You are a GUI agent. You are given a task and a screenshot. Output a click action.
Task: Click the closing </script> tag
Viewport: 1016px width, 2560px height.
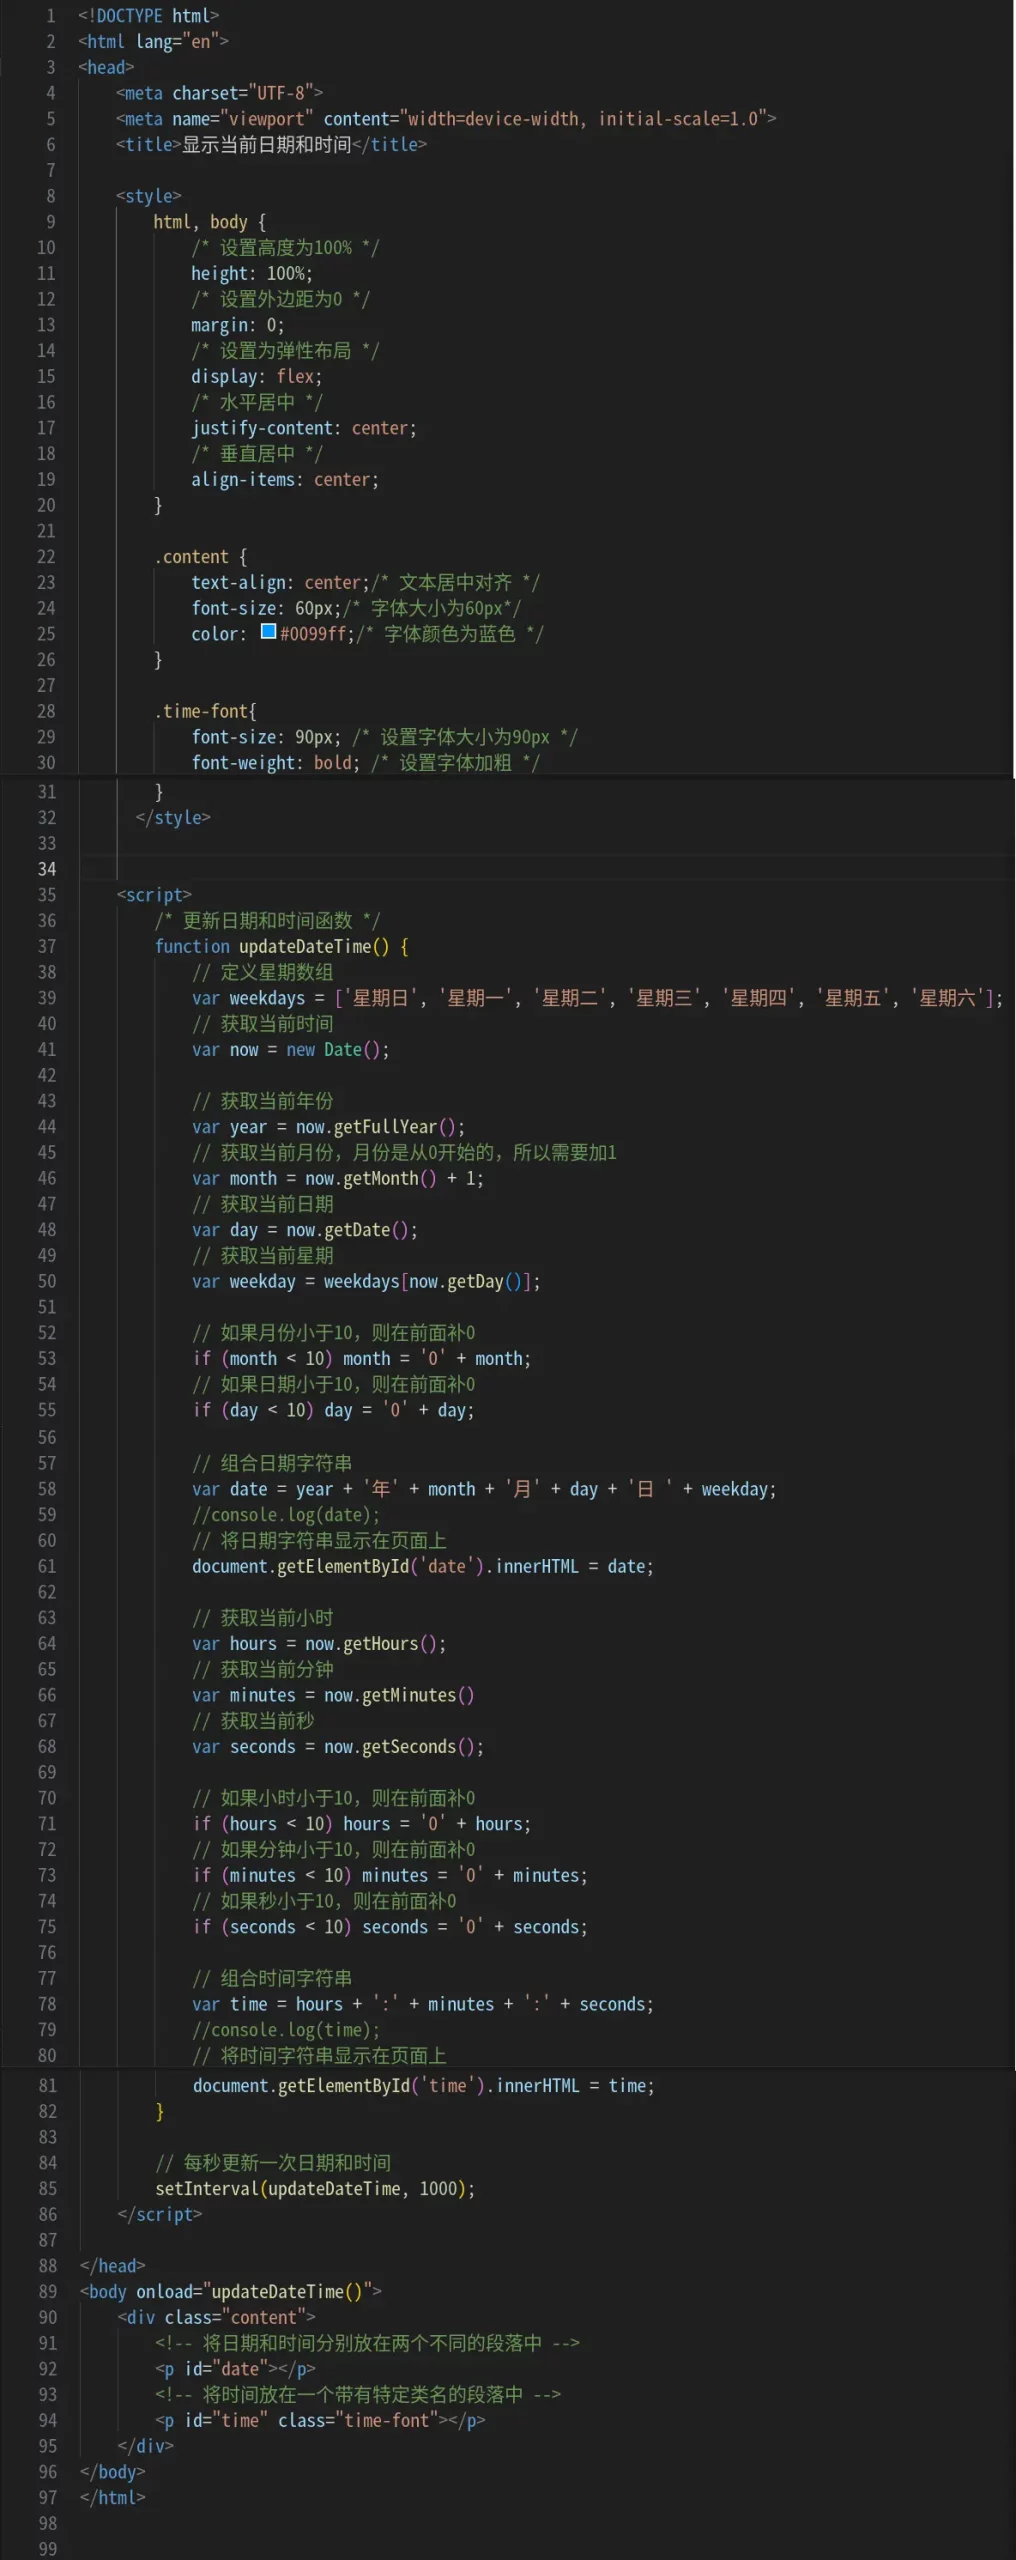click(x=160, y=2215)
